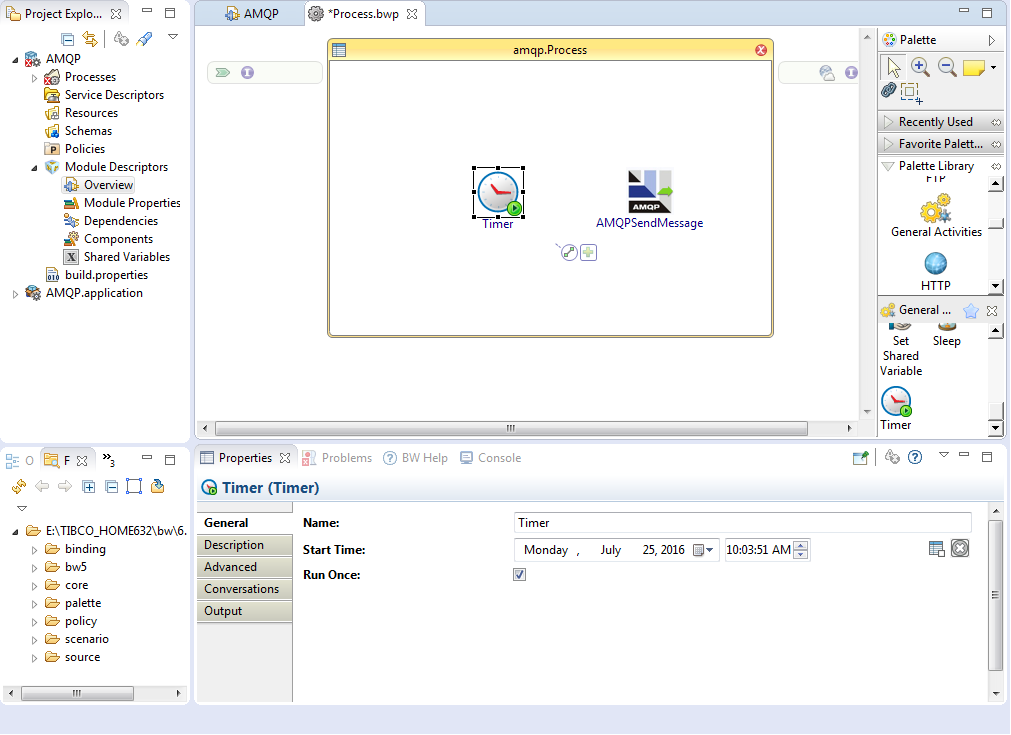Click the process table icon in header
Screen dimensions: 1011x735
pyautogui.click(x=339, y=50)
